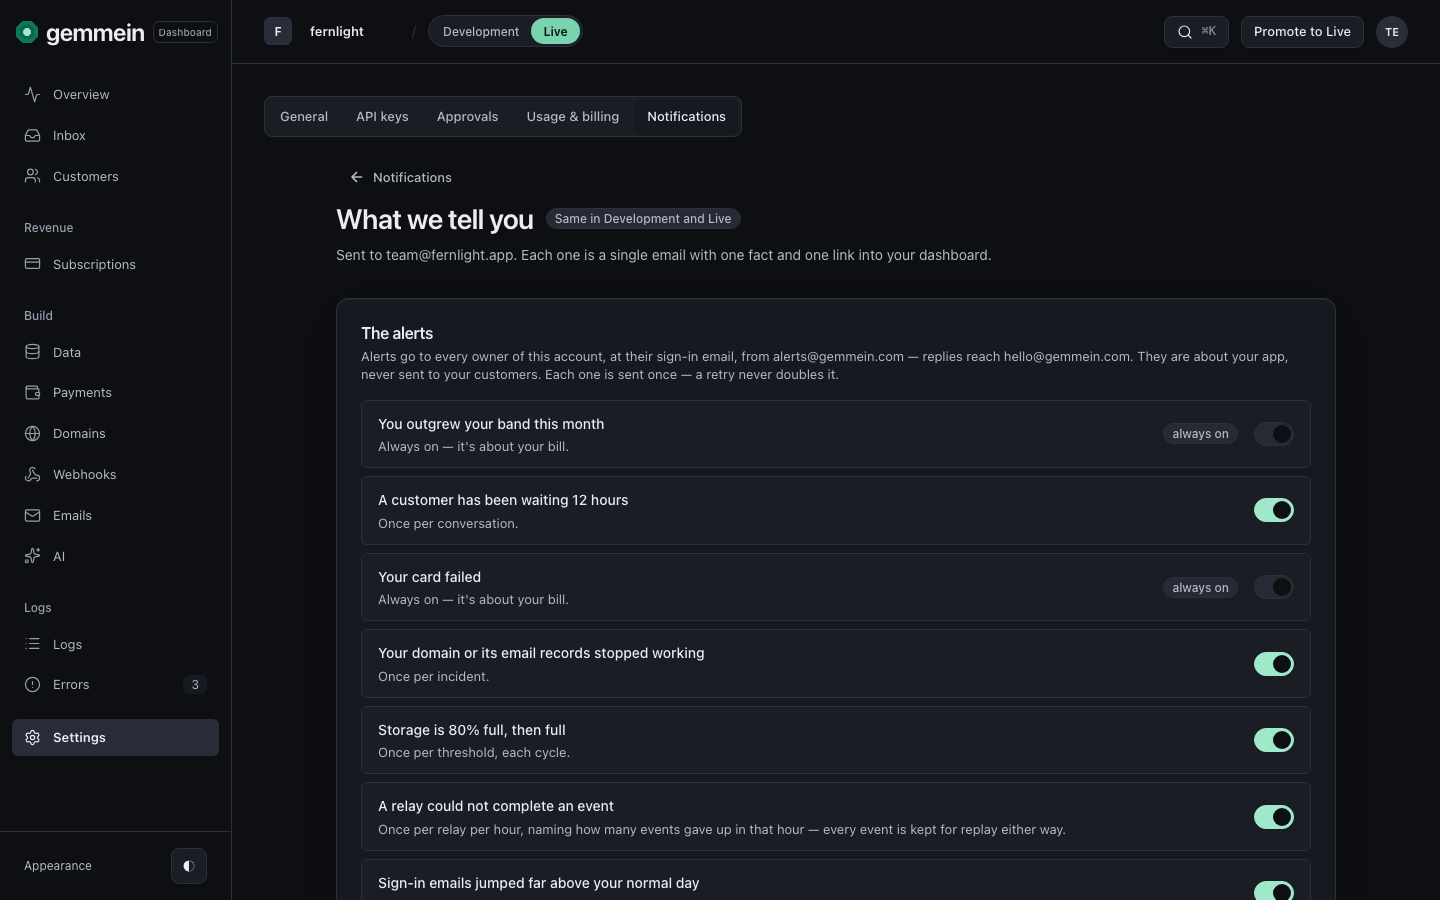Viewport: 1440px width, 900px height.
Task: Turn off domain email records alert
Action: click(x=1274, y=664)
